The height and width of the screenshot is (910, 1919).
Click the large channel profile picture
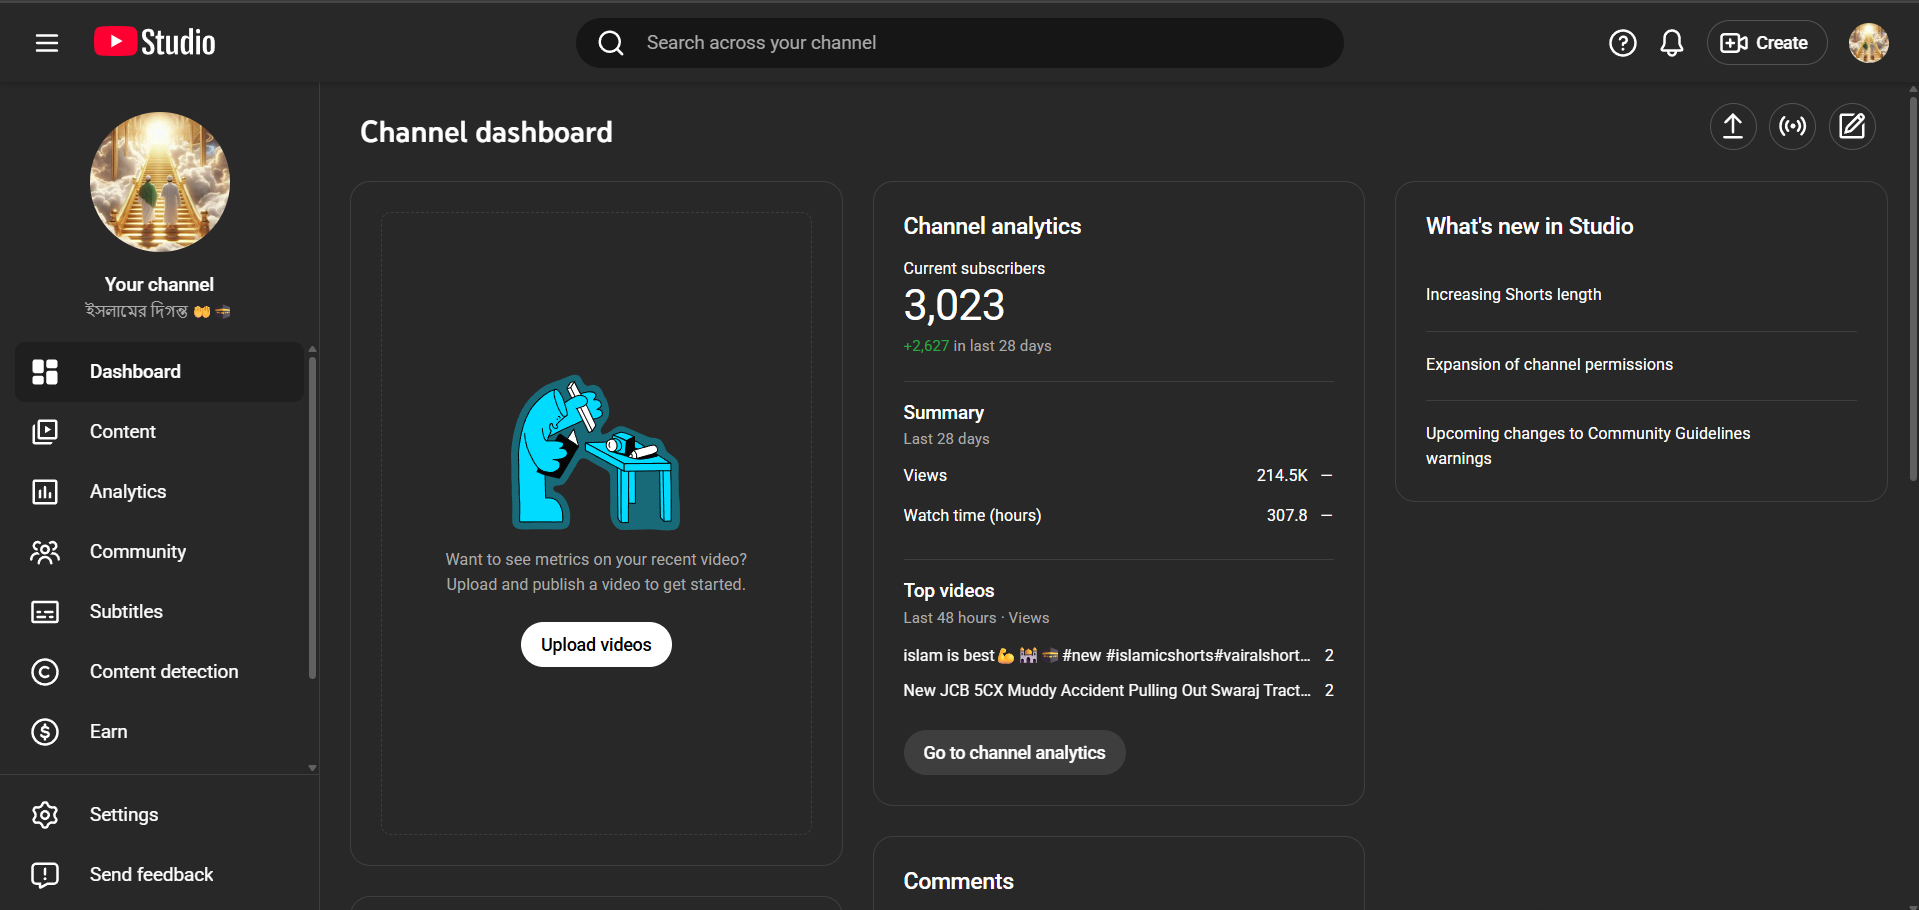[x=160, y=182]
